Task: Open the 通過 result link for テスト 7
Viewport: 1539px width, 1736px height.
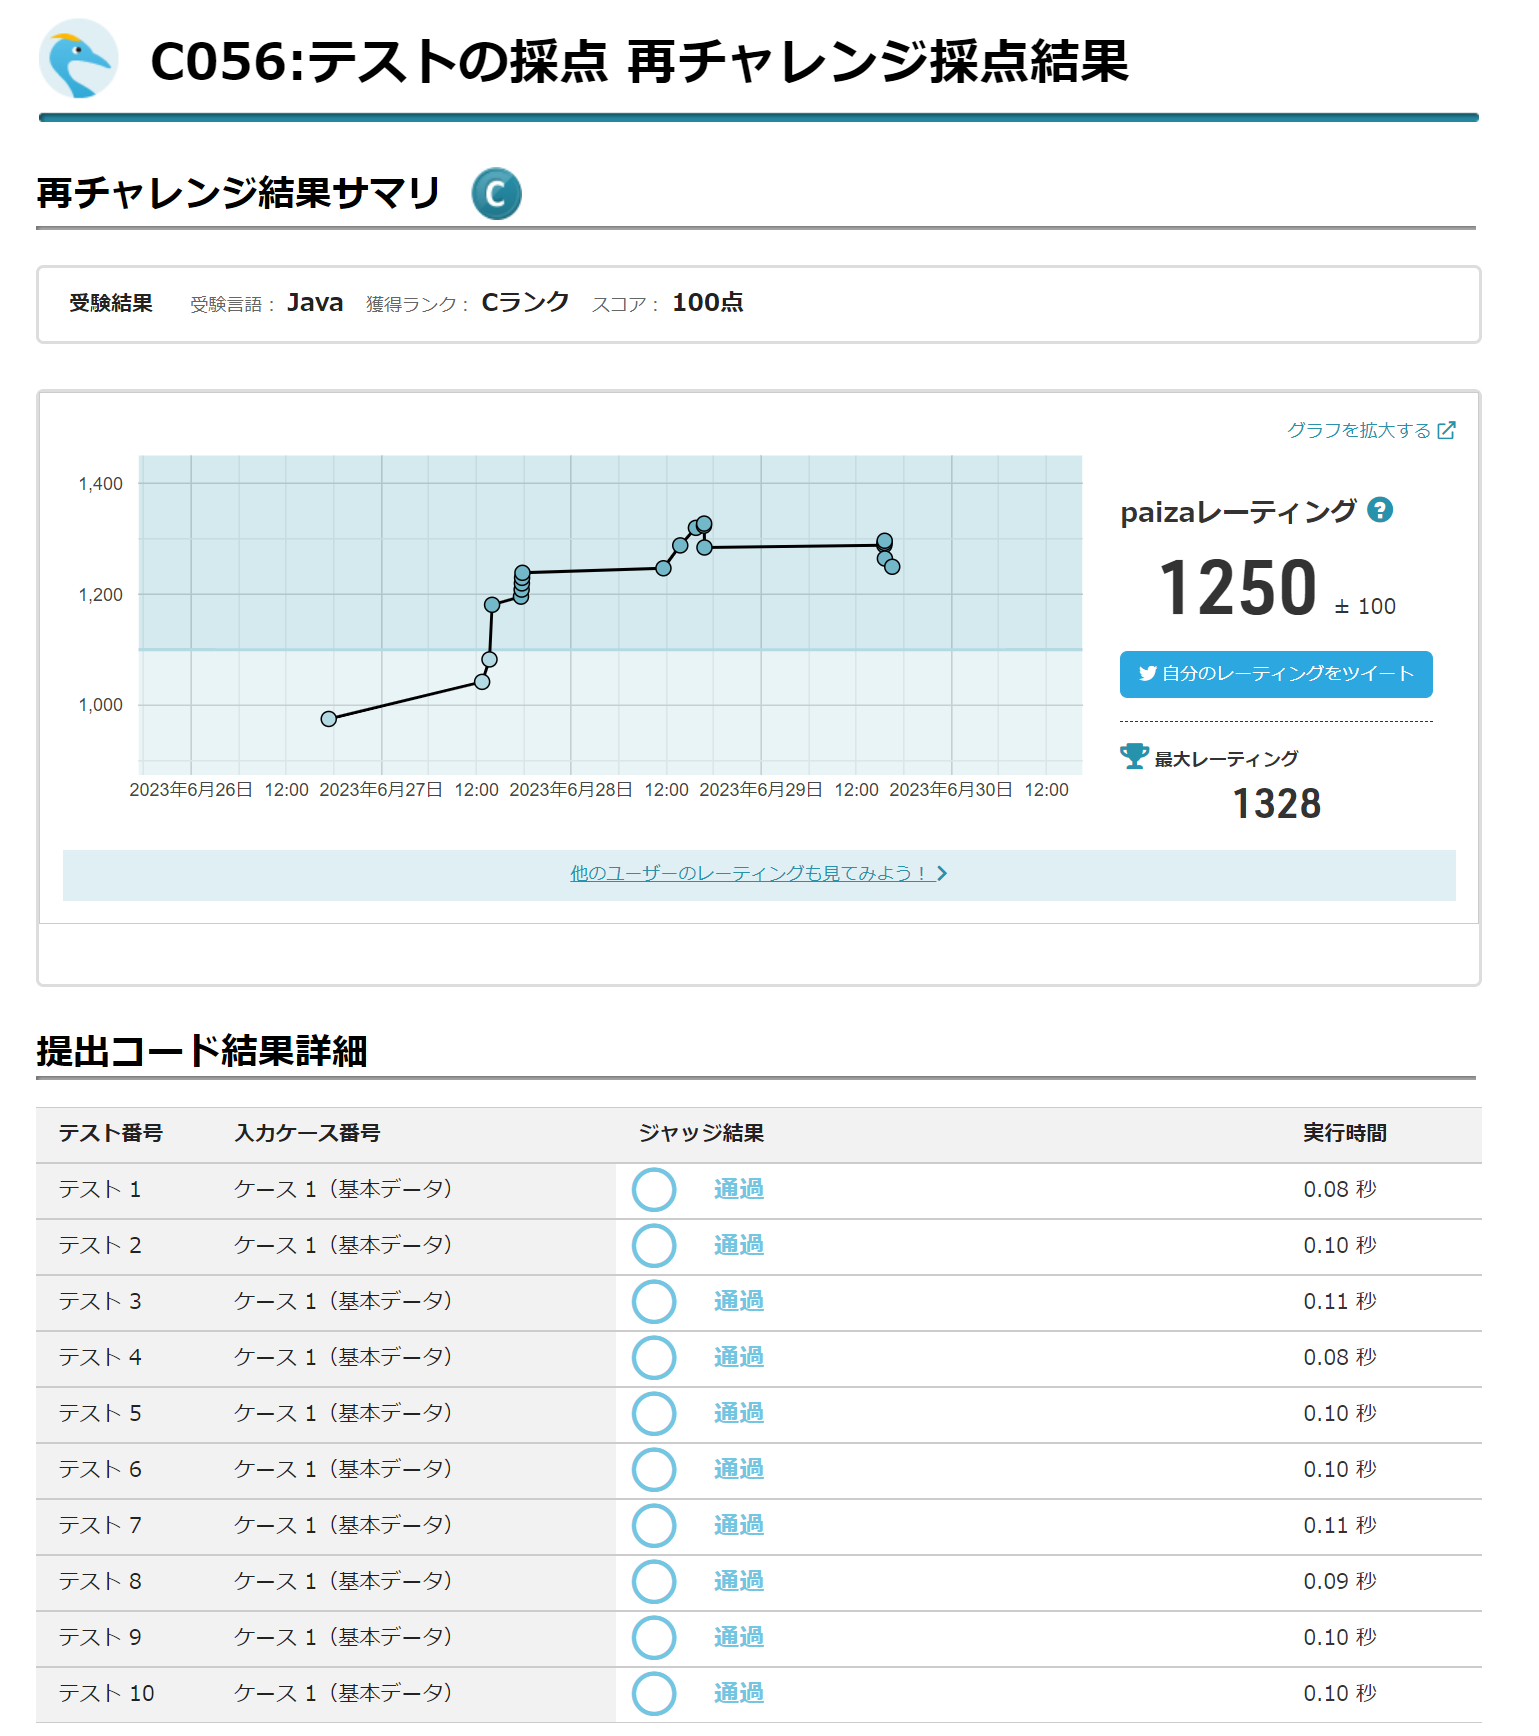Action: click(738, 1525)
